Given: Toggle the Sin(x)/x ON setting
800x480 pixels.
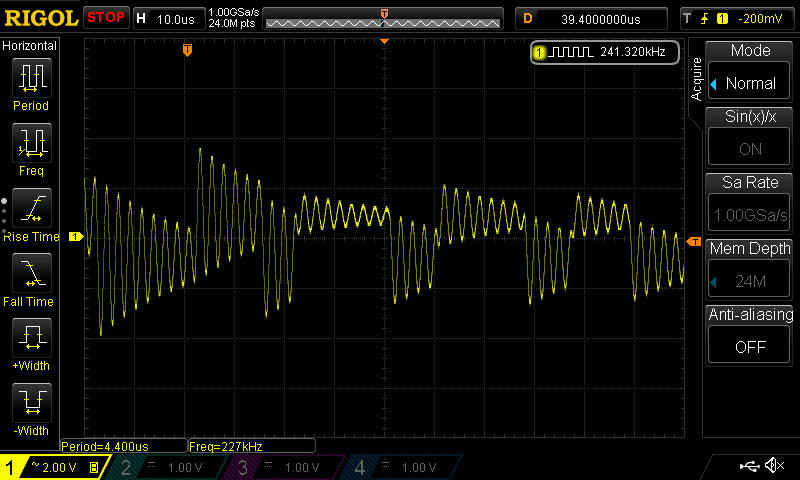Looking at the screenshot, I should coord(749,148).
